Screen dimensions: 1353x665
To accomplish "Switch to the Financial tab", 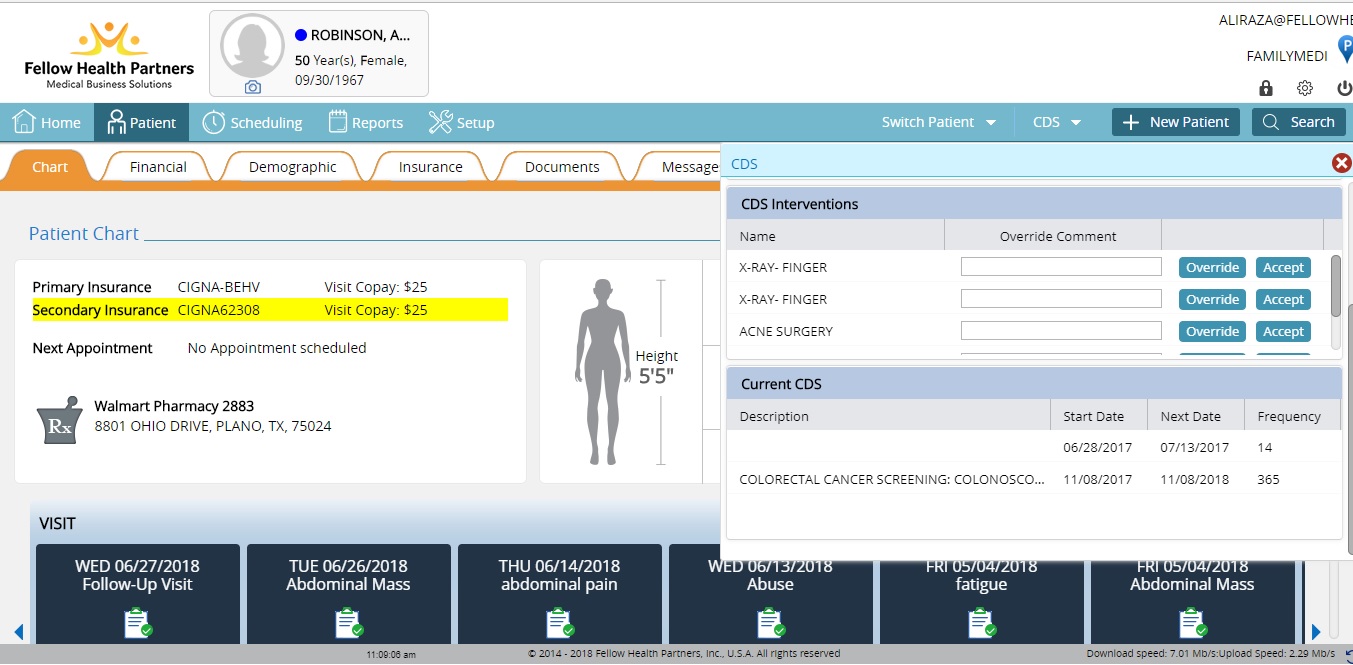I will (x=158, y=167).
